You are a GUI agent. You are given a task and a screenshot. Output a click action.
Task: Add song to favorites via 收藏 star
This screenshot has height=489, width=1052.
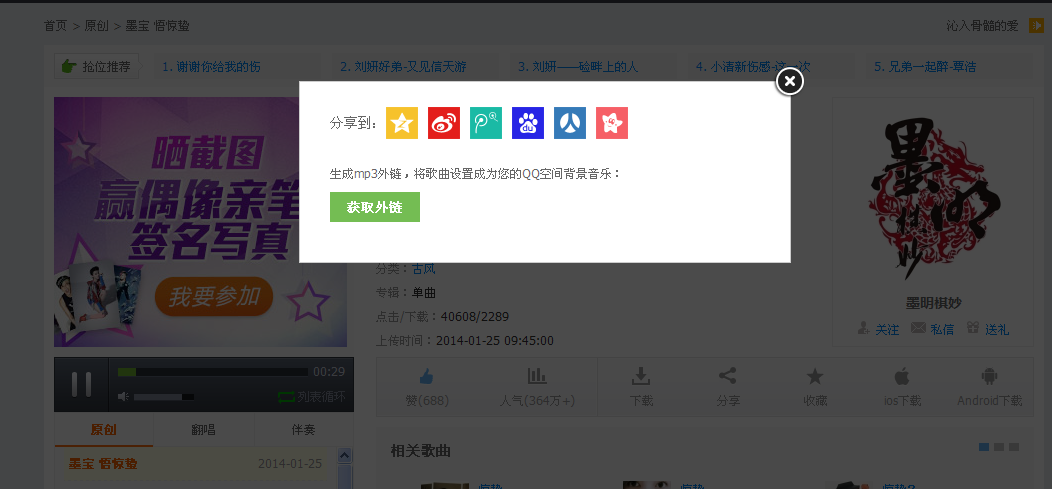pos(815,386)
